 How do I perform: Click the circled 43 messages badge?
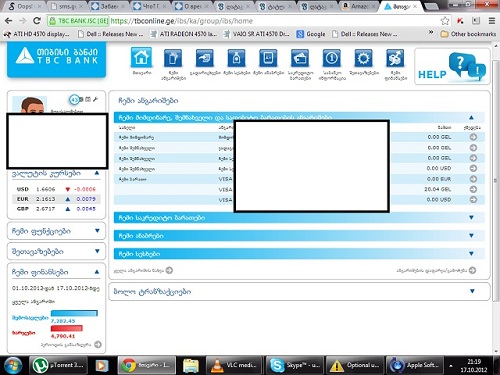[x=74, y=99]
